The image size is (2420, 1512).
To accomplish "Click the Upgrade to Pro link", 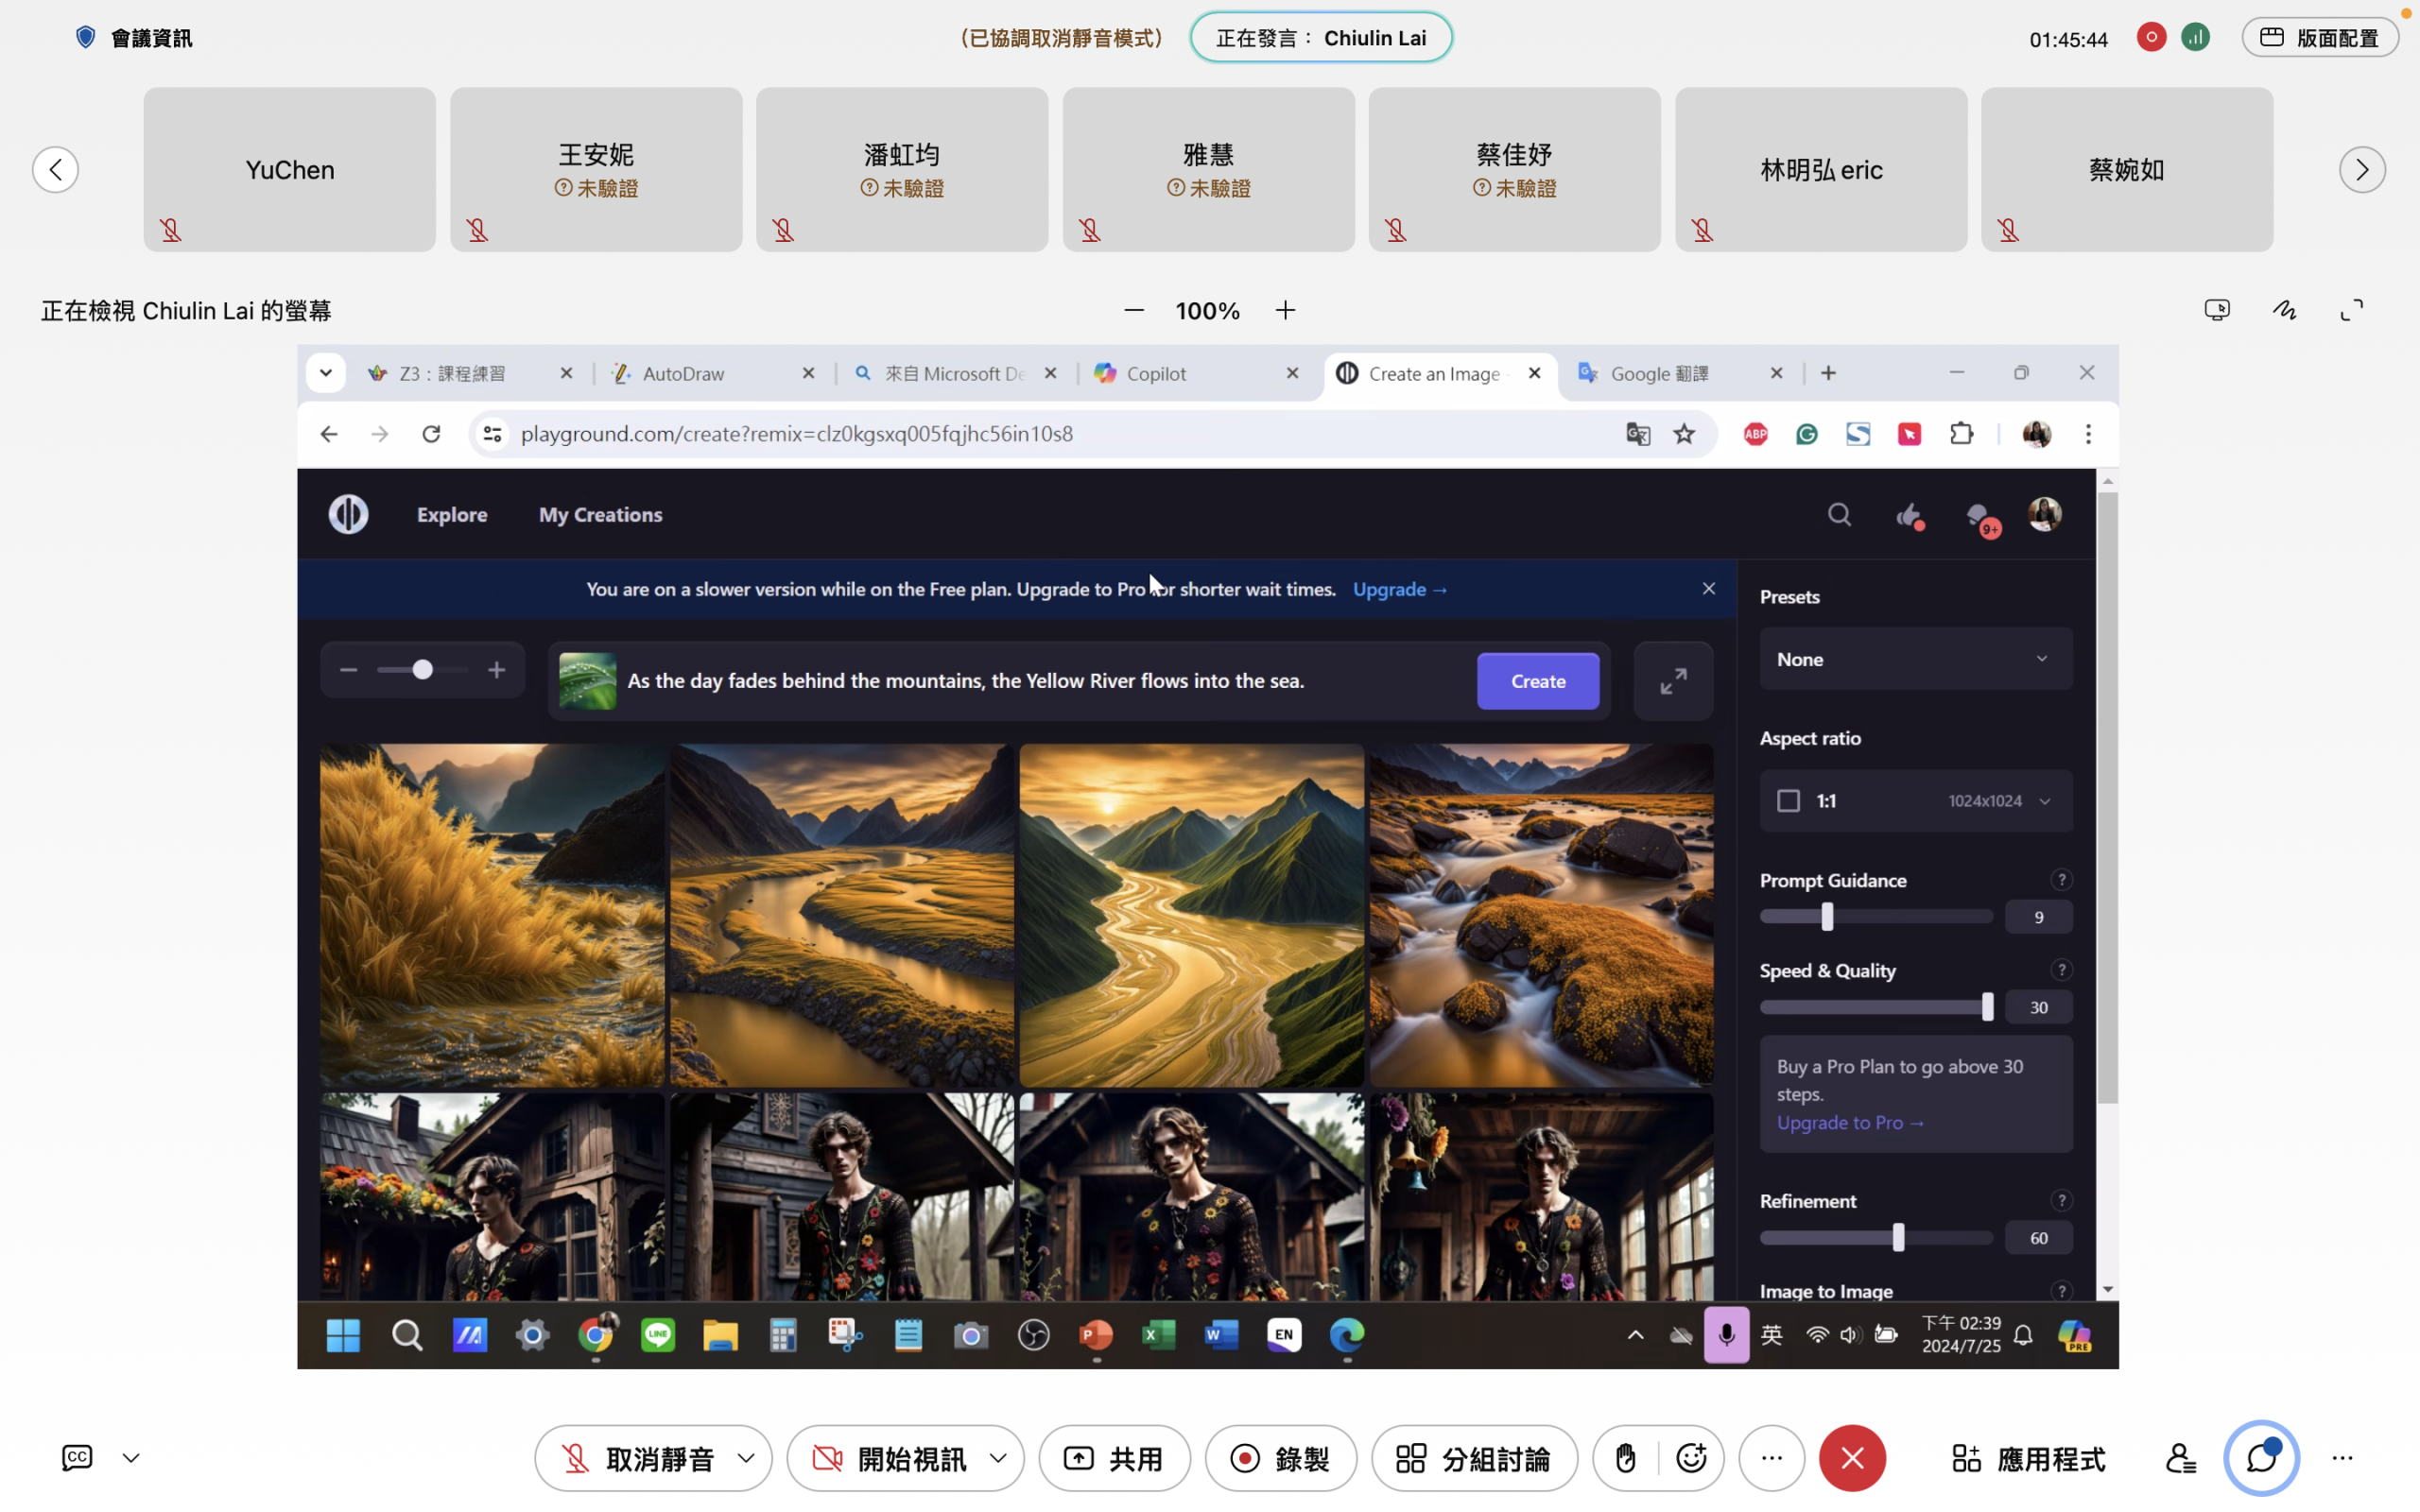I will pyautogui.click(x=1849, y=1122).
